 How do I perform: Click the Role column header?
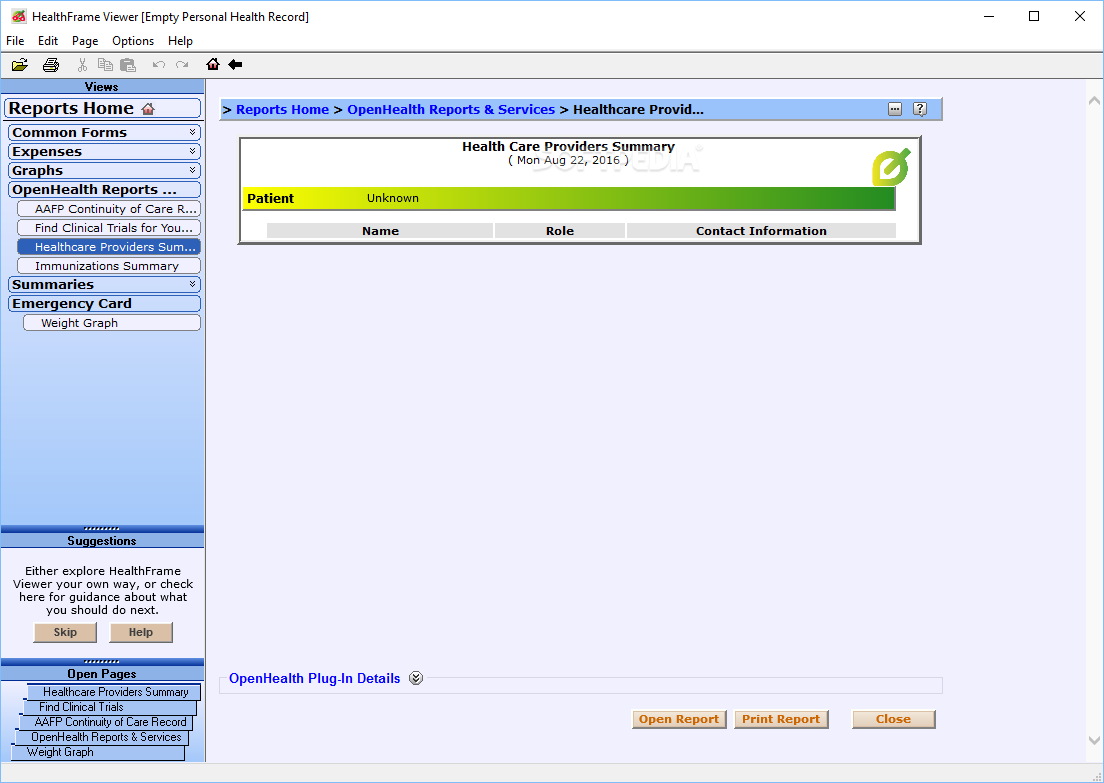pos(560,231)
